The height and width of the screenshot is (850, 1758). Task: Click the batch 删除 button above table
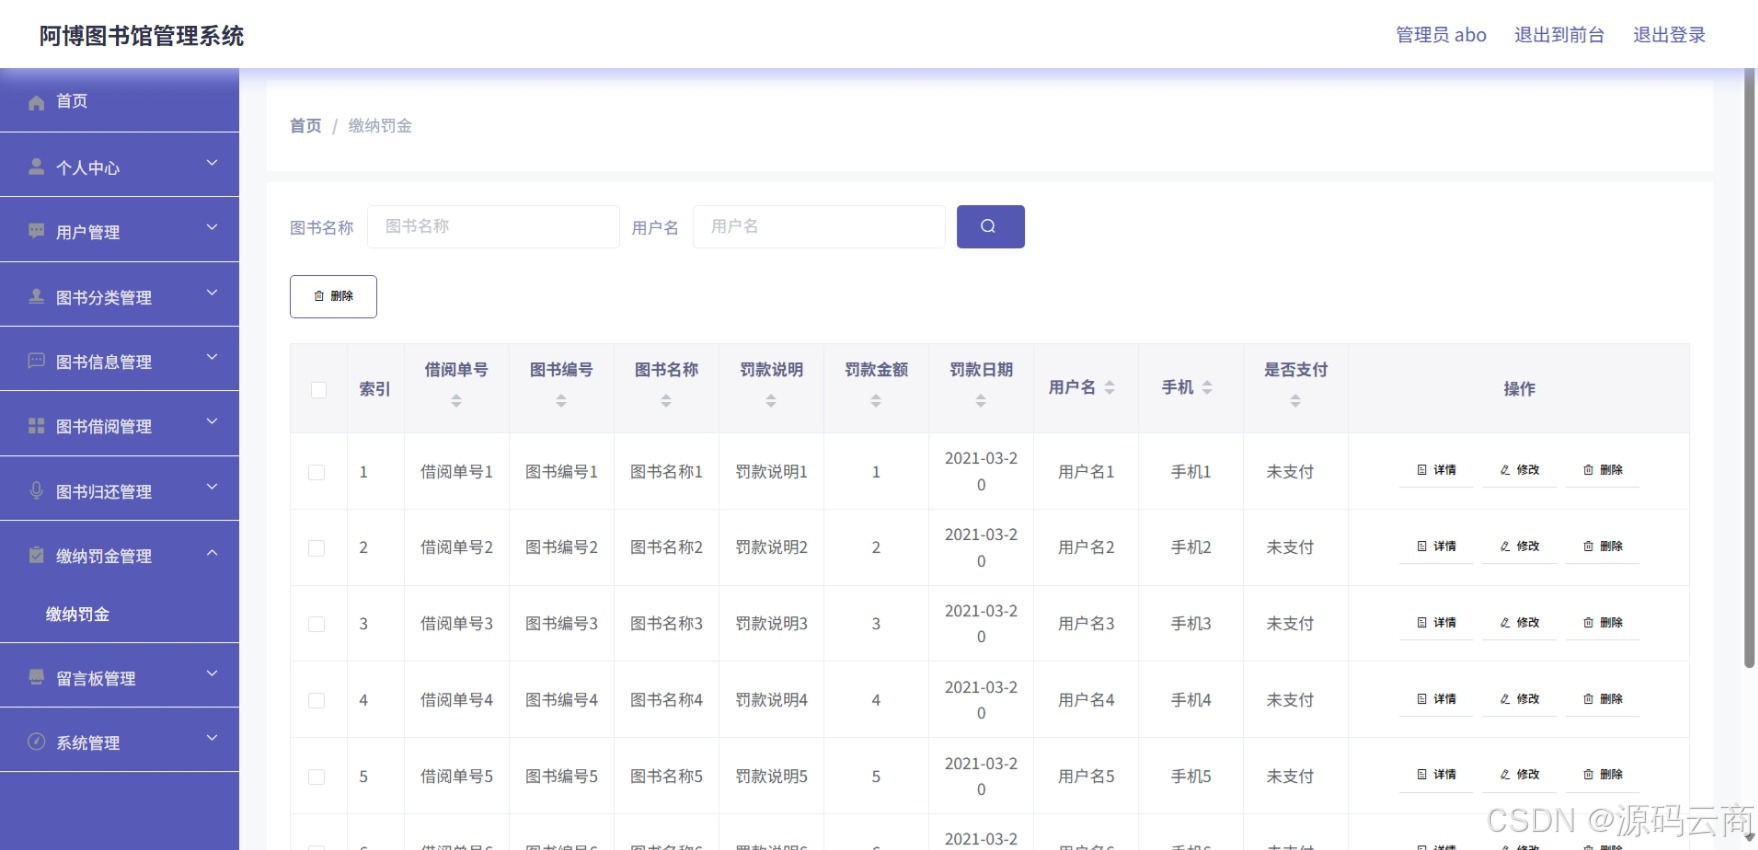tap(333, 296)
